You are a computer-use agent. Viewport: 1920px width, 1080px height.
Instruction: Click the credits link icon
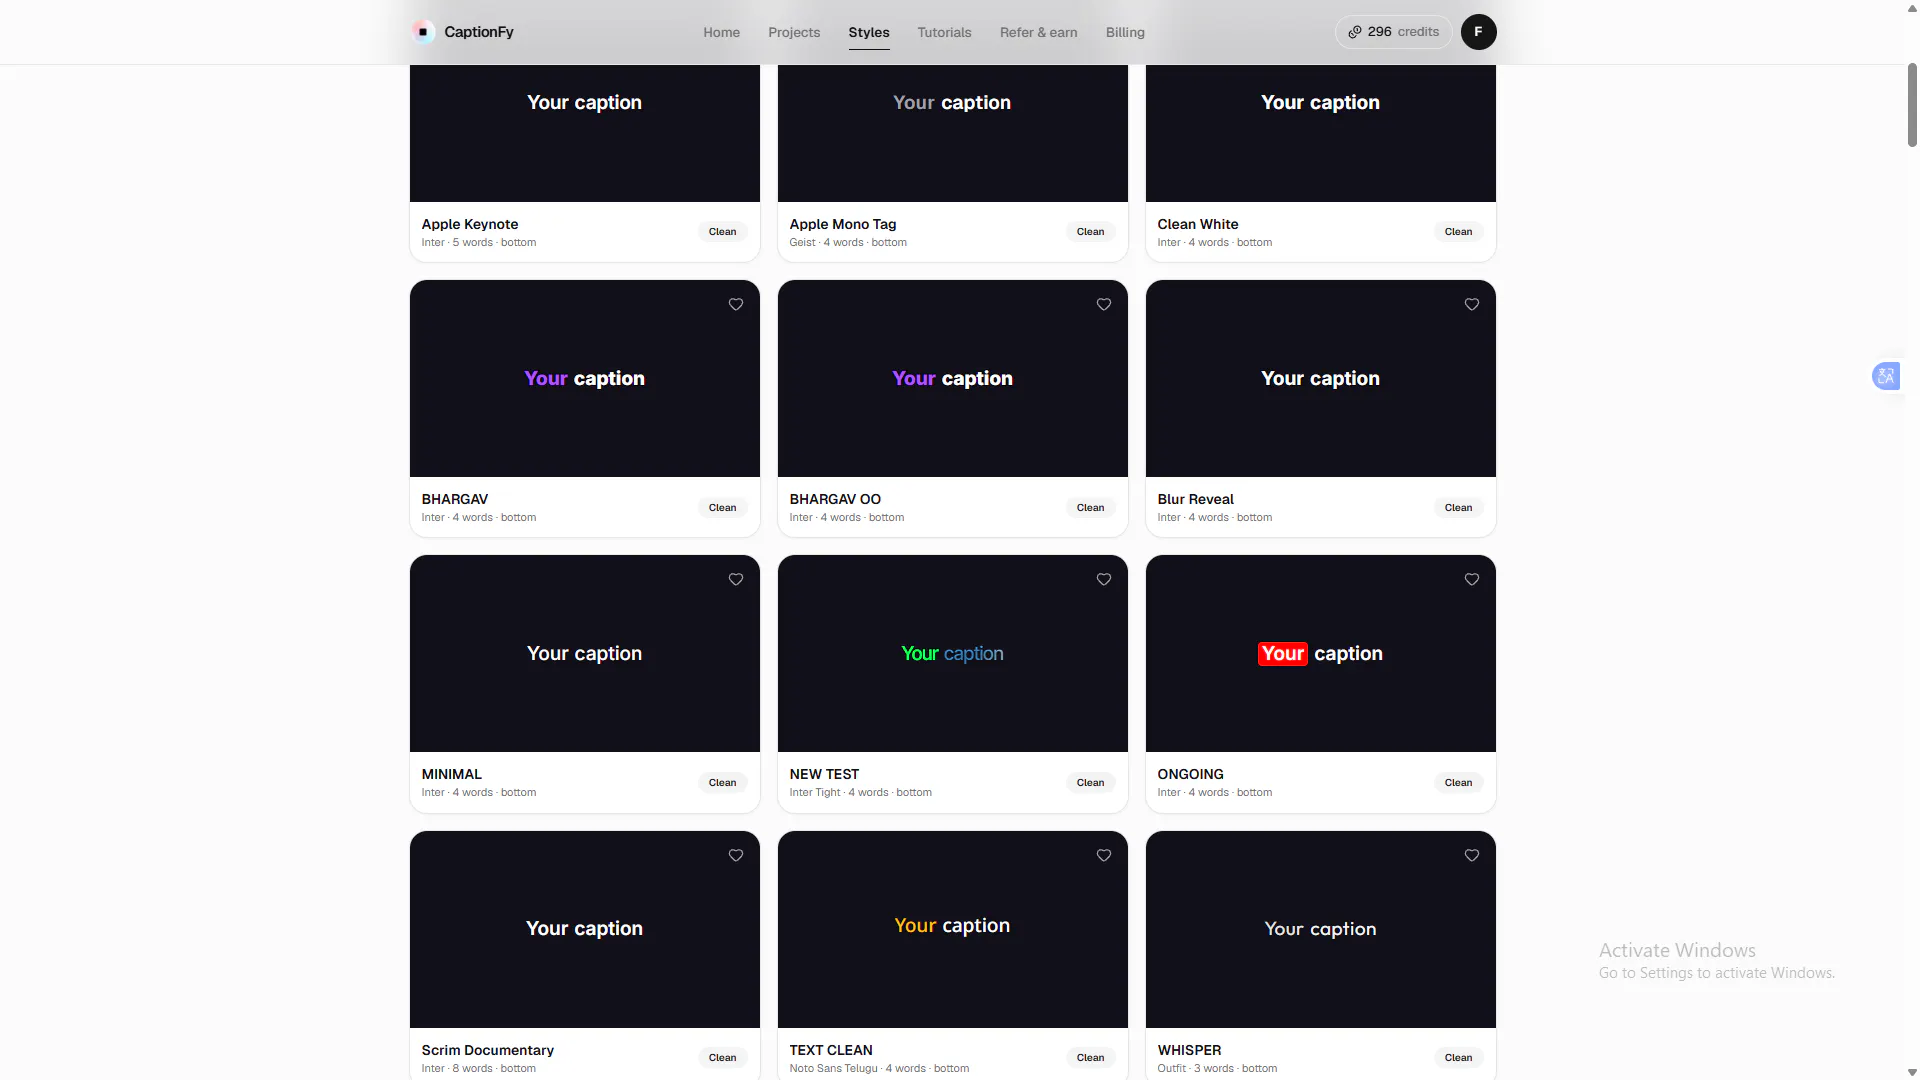click(1355, 32)
